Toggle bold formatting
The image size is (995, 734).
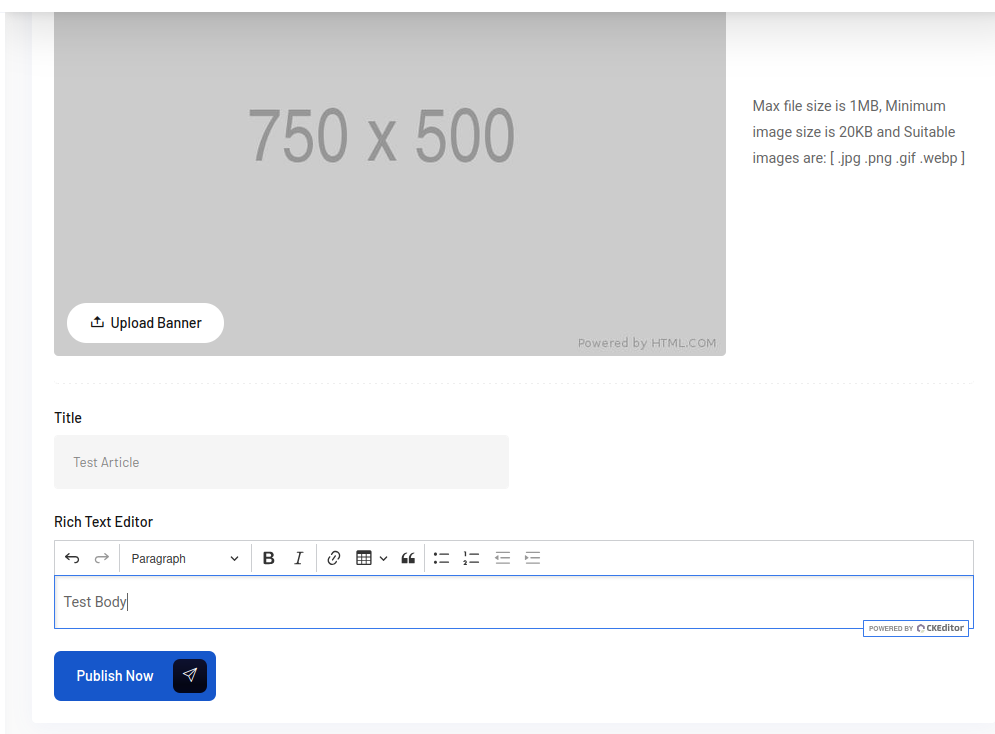(x=268, y=558)
